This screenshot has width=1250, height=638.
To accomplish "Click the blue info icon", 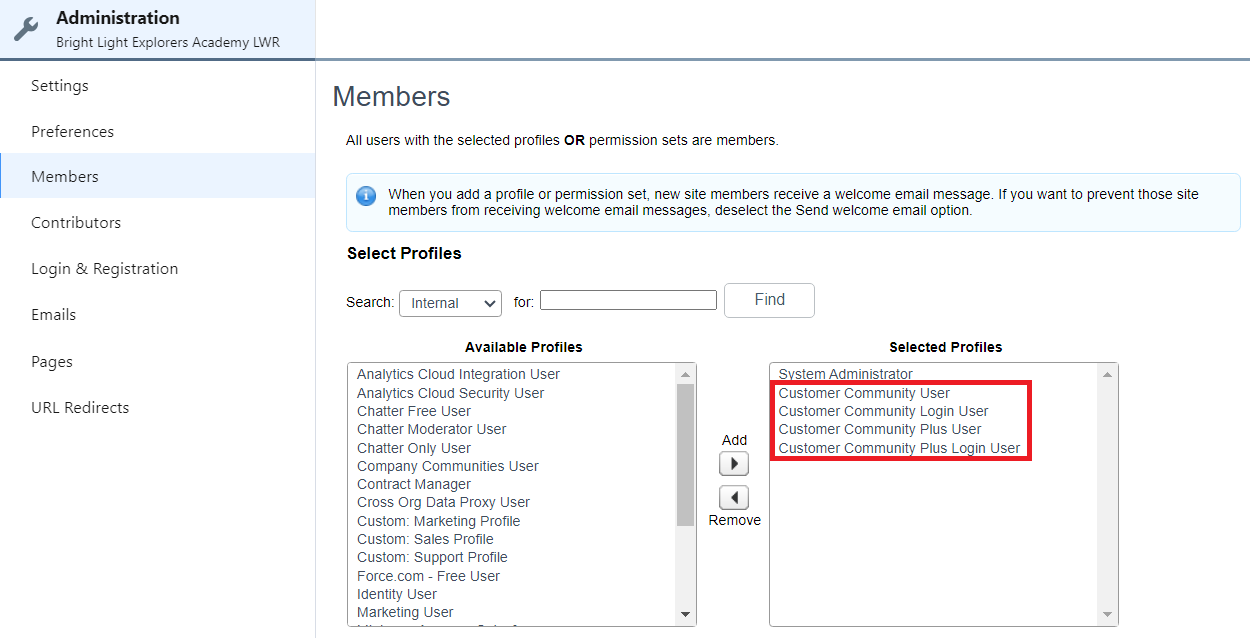I will pyautogui.click(x=366, y=195).
